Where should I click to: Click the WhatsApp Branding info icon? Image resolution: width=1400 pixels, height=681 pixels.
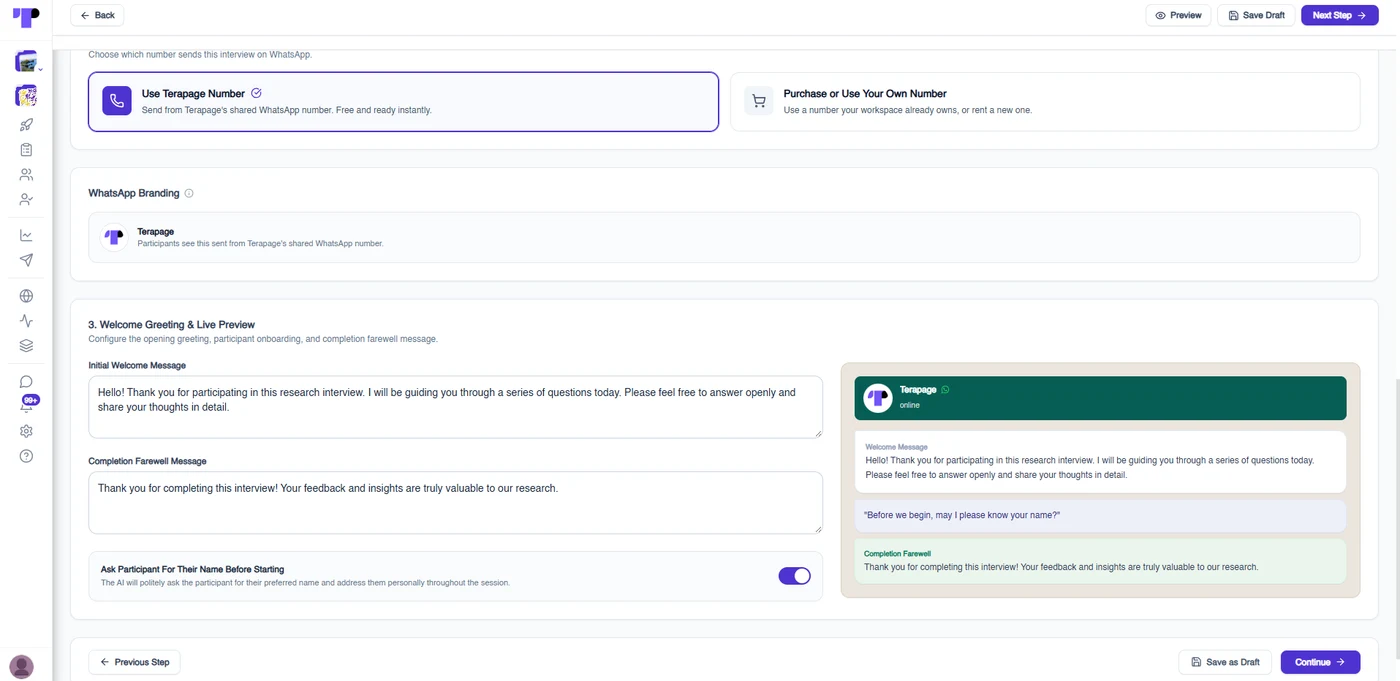tap(189, 193)
